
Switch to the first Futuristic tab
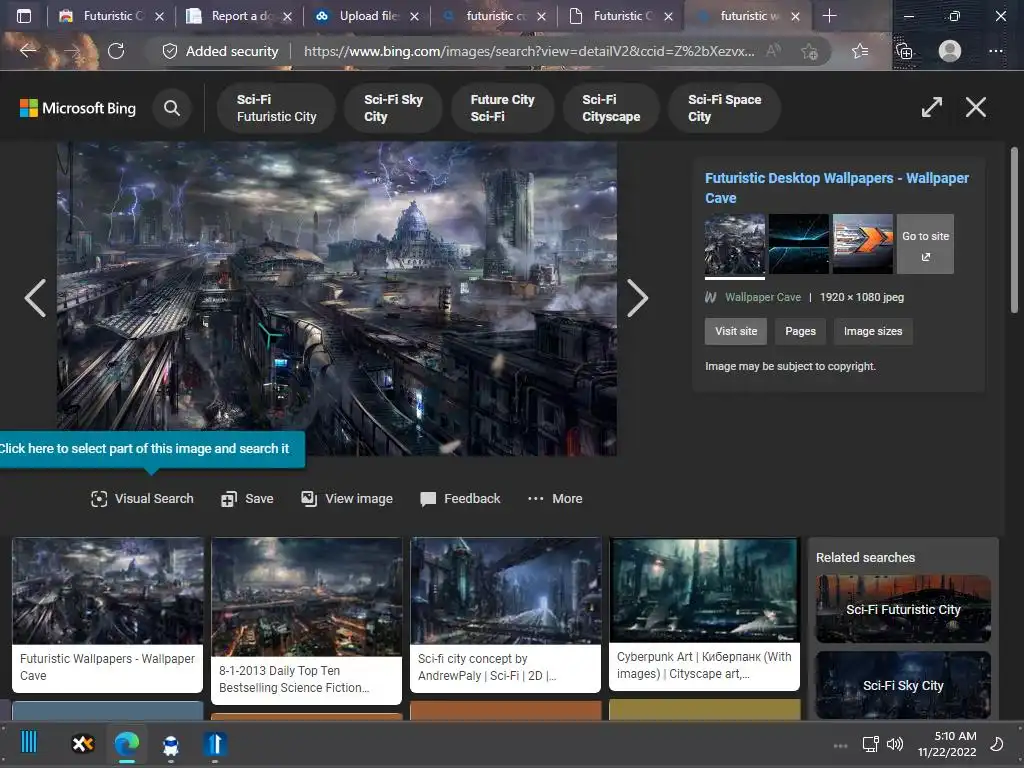[112, 16]
